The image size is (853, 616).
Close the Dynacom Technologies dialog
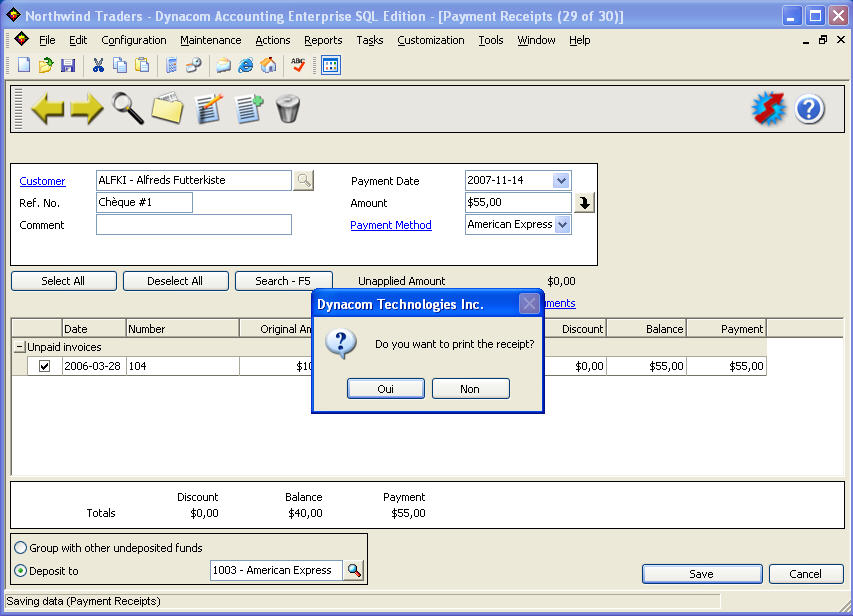(529, 304)
